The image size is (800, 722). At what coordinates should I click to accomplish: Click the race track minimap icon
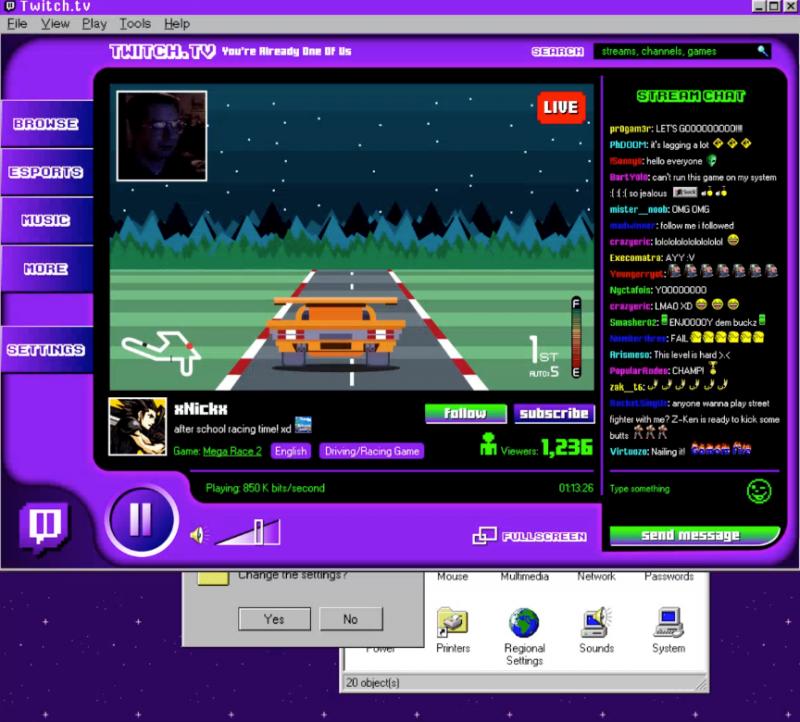click(x=161, y=352)
